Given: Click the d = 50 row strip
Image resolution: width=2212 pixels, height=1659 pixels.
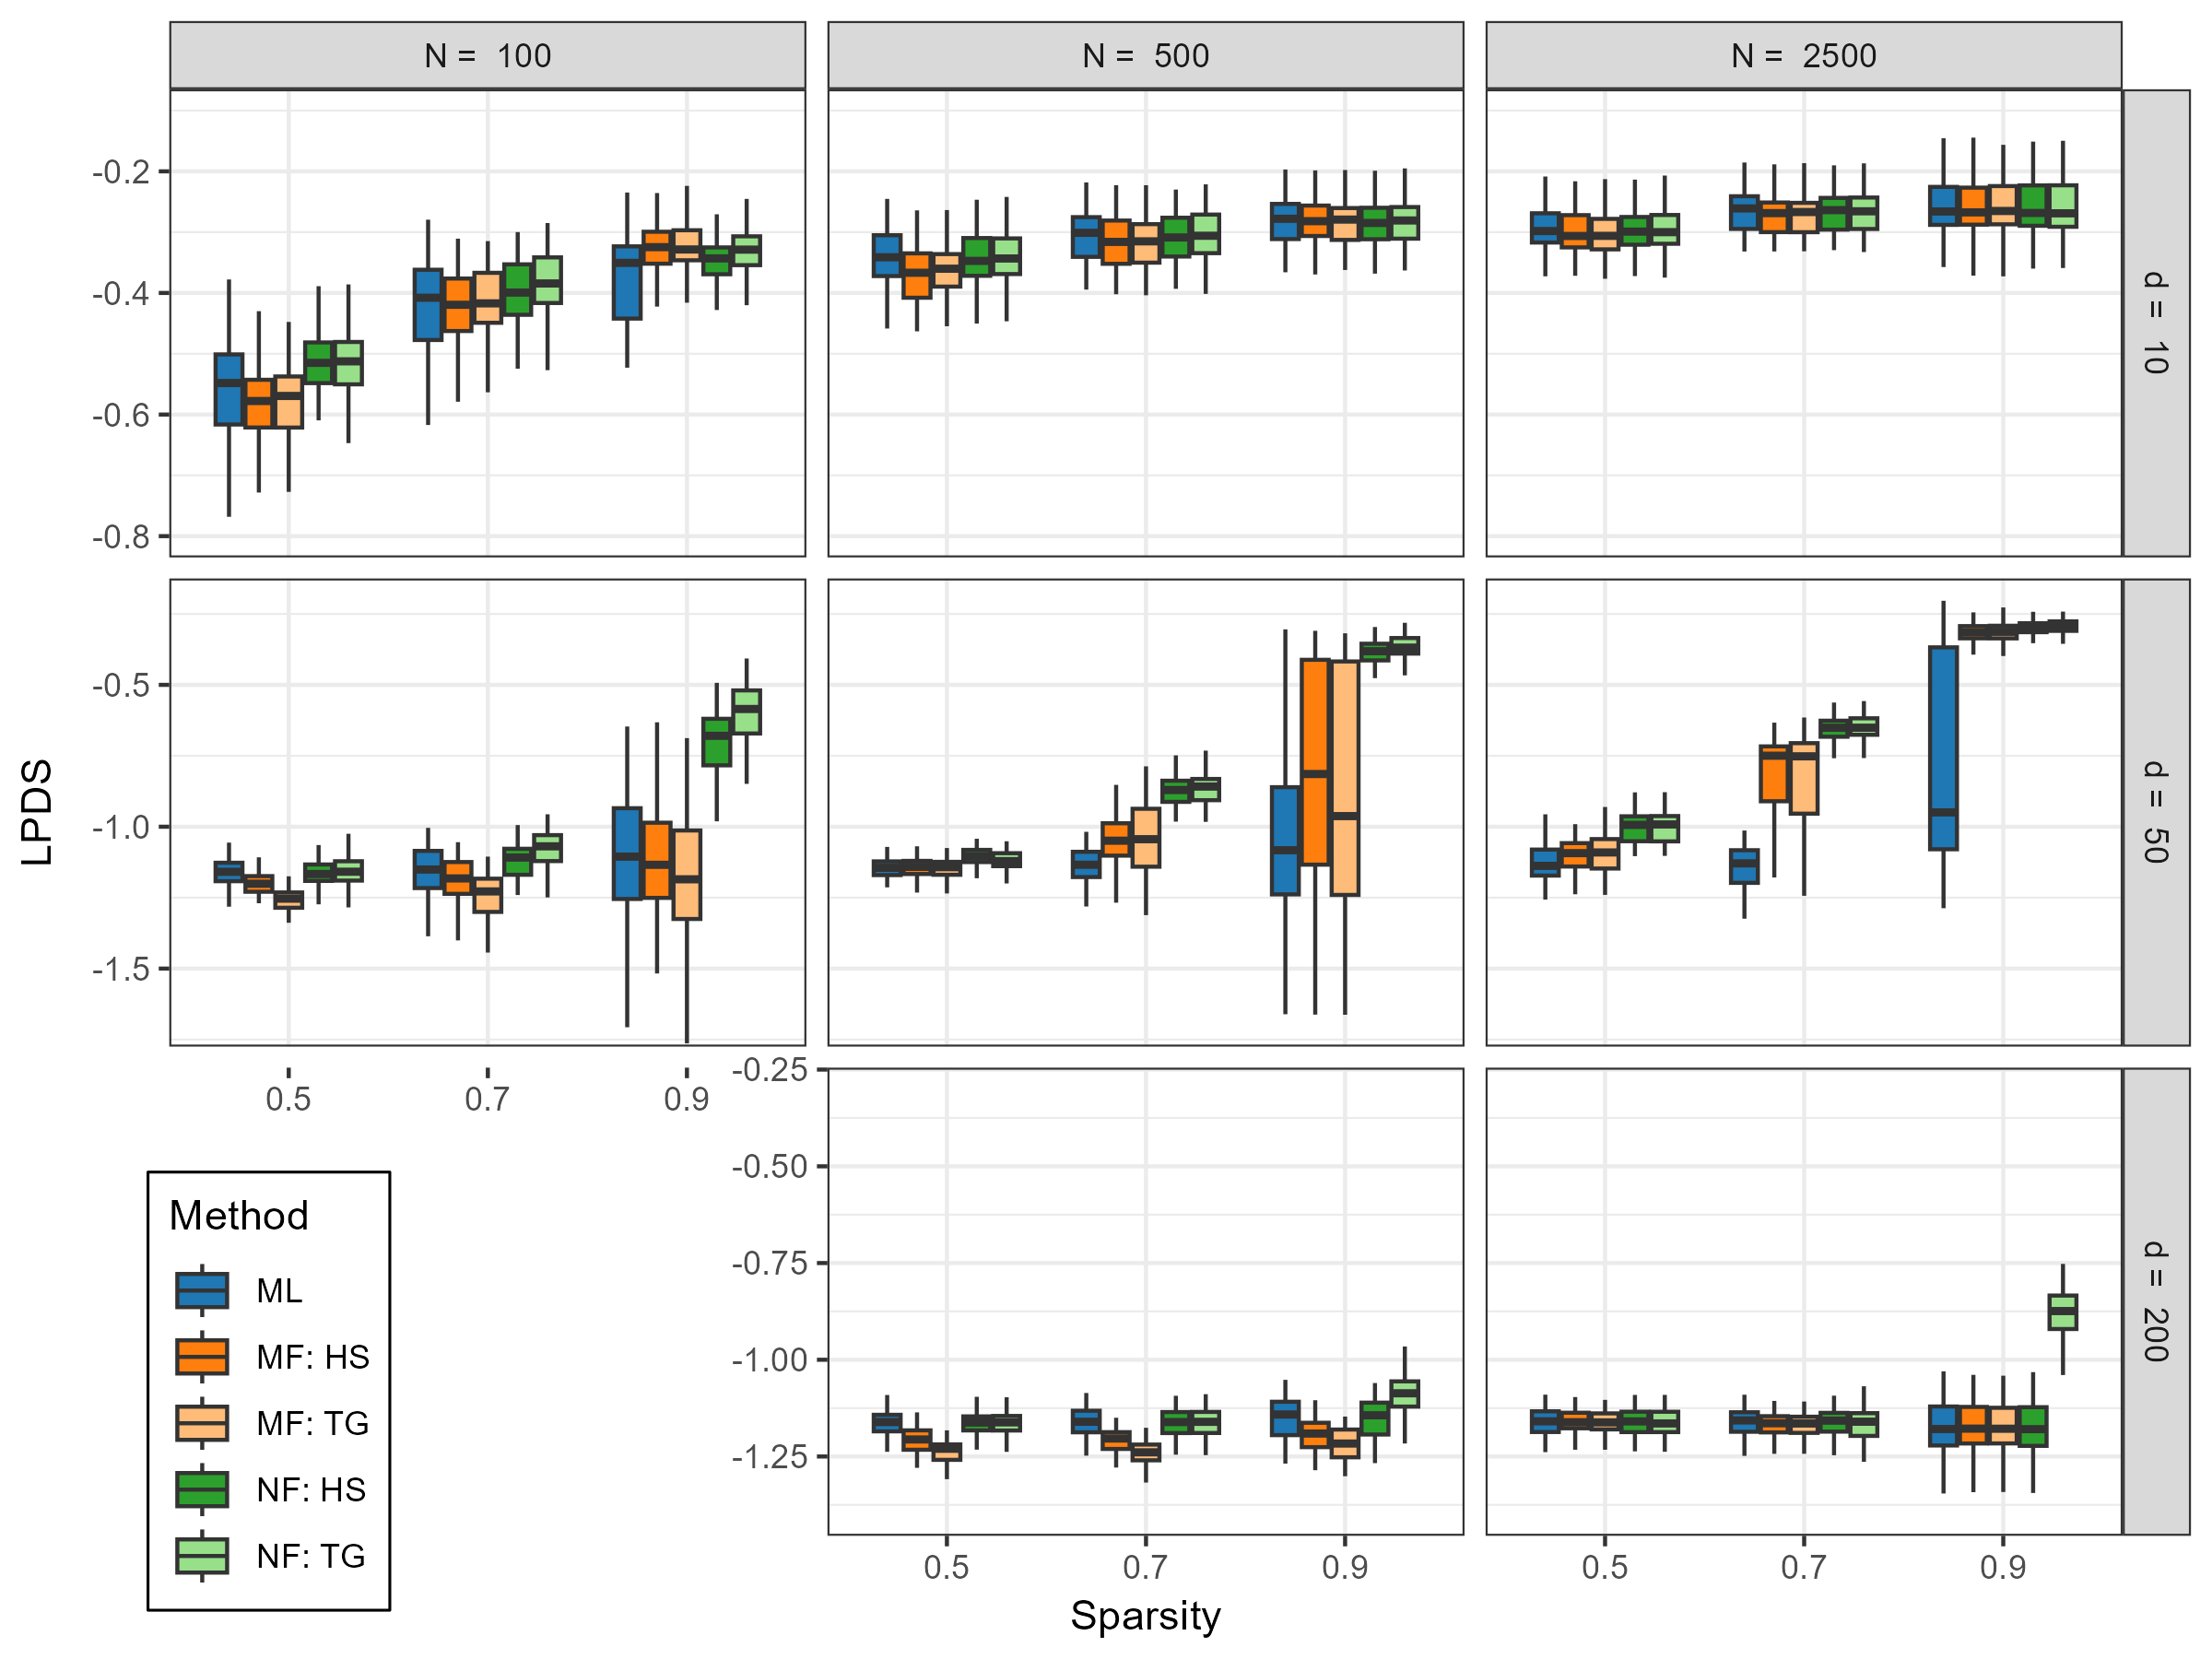Looking at the screenshot, I should coord(2155,812).
